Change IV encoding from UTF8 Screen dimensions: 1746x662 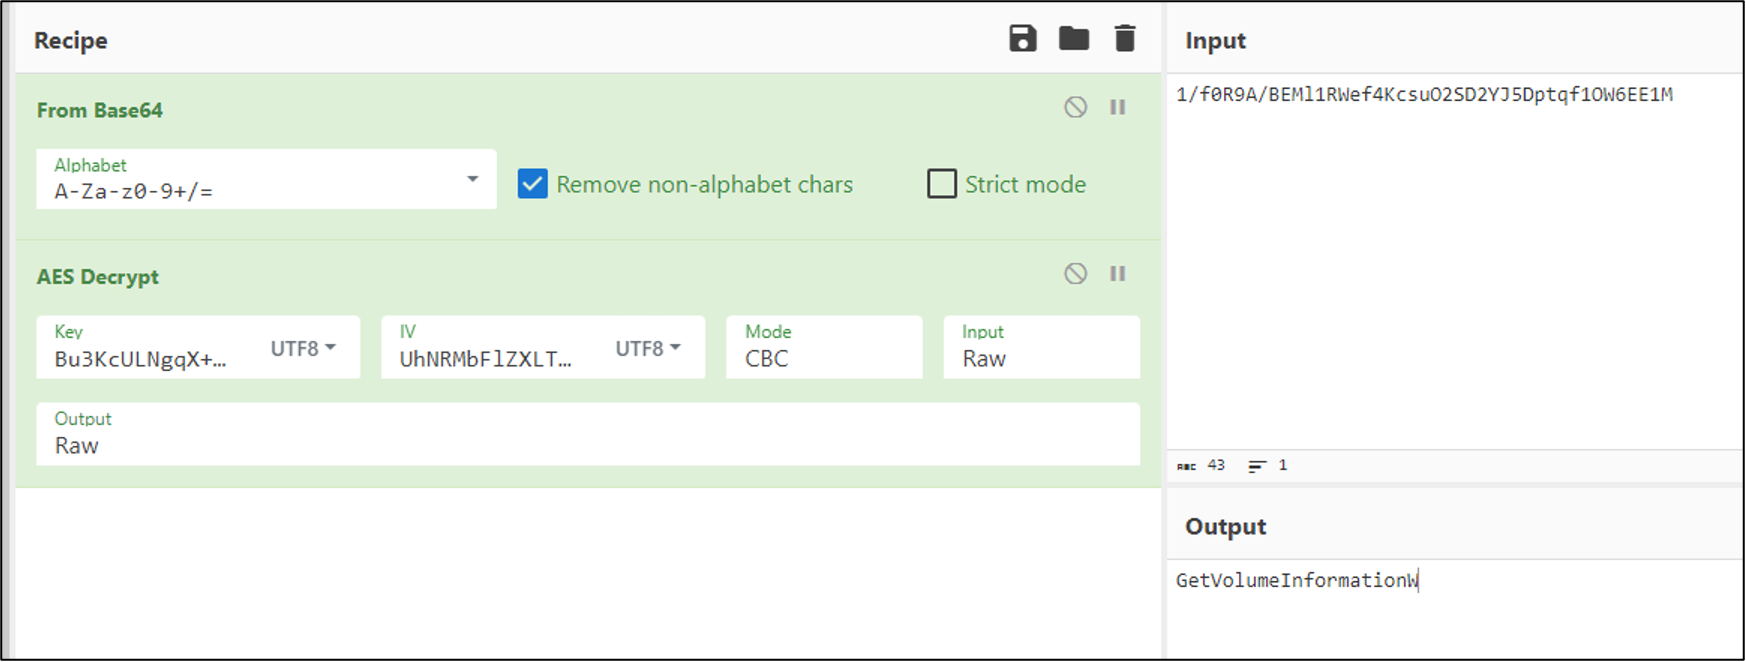pos(648,348)
